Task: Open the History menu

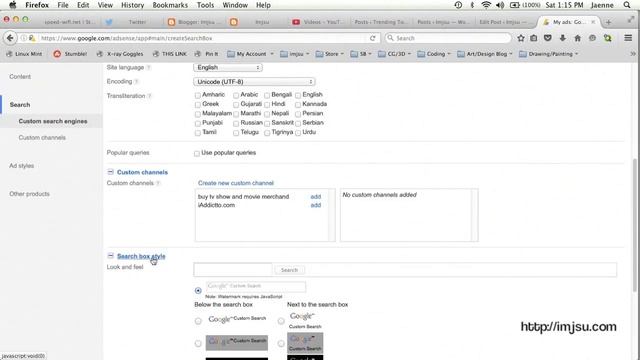Action: pyautogui.click(x=132, y=5)
